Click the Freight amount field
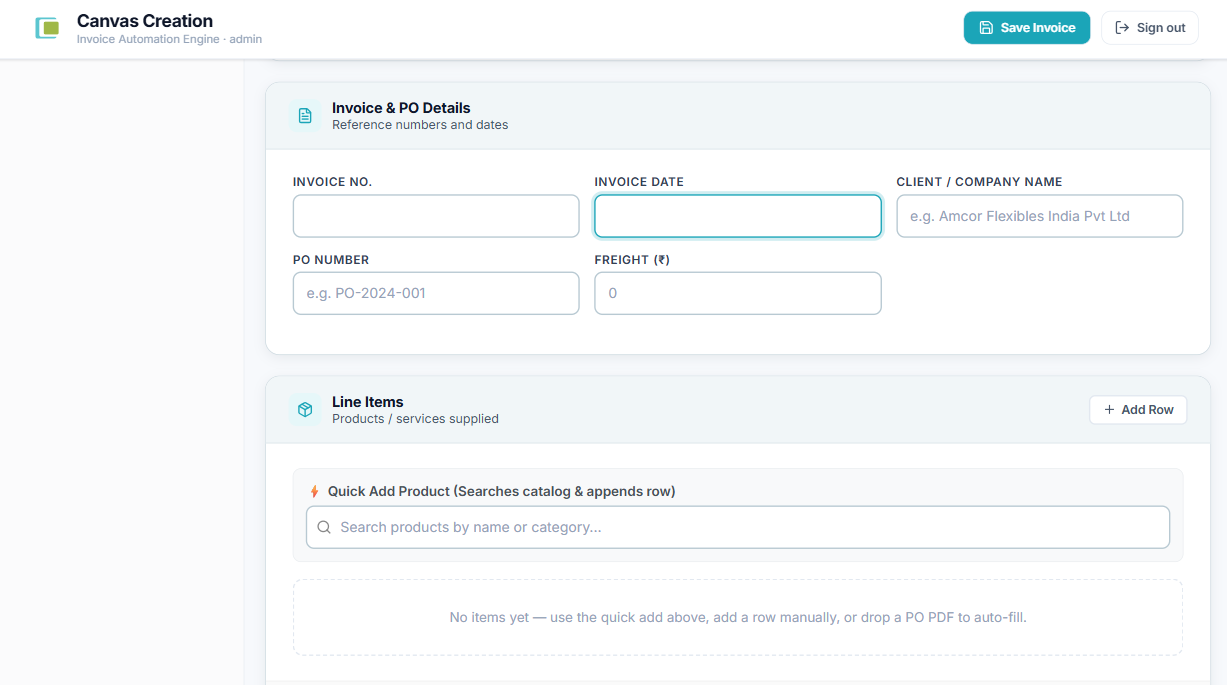Image resolution: width=1227 pixels, height=685 pixels. (738, 294)
